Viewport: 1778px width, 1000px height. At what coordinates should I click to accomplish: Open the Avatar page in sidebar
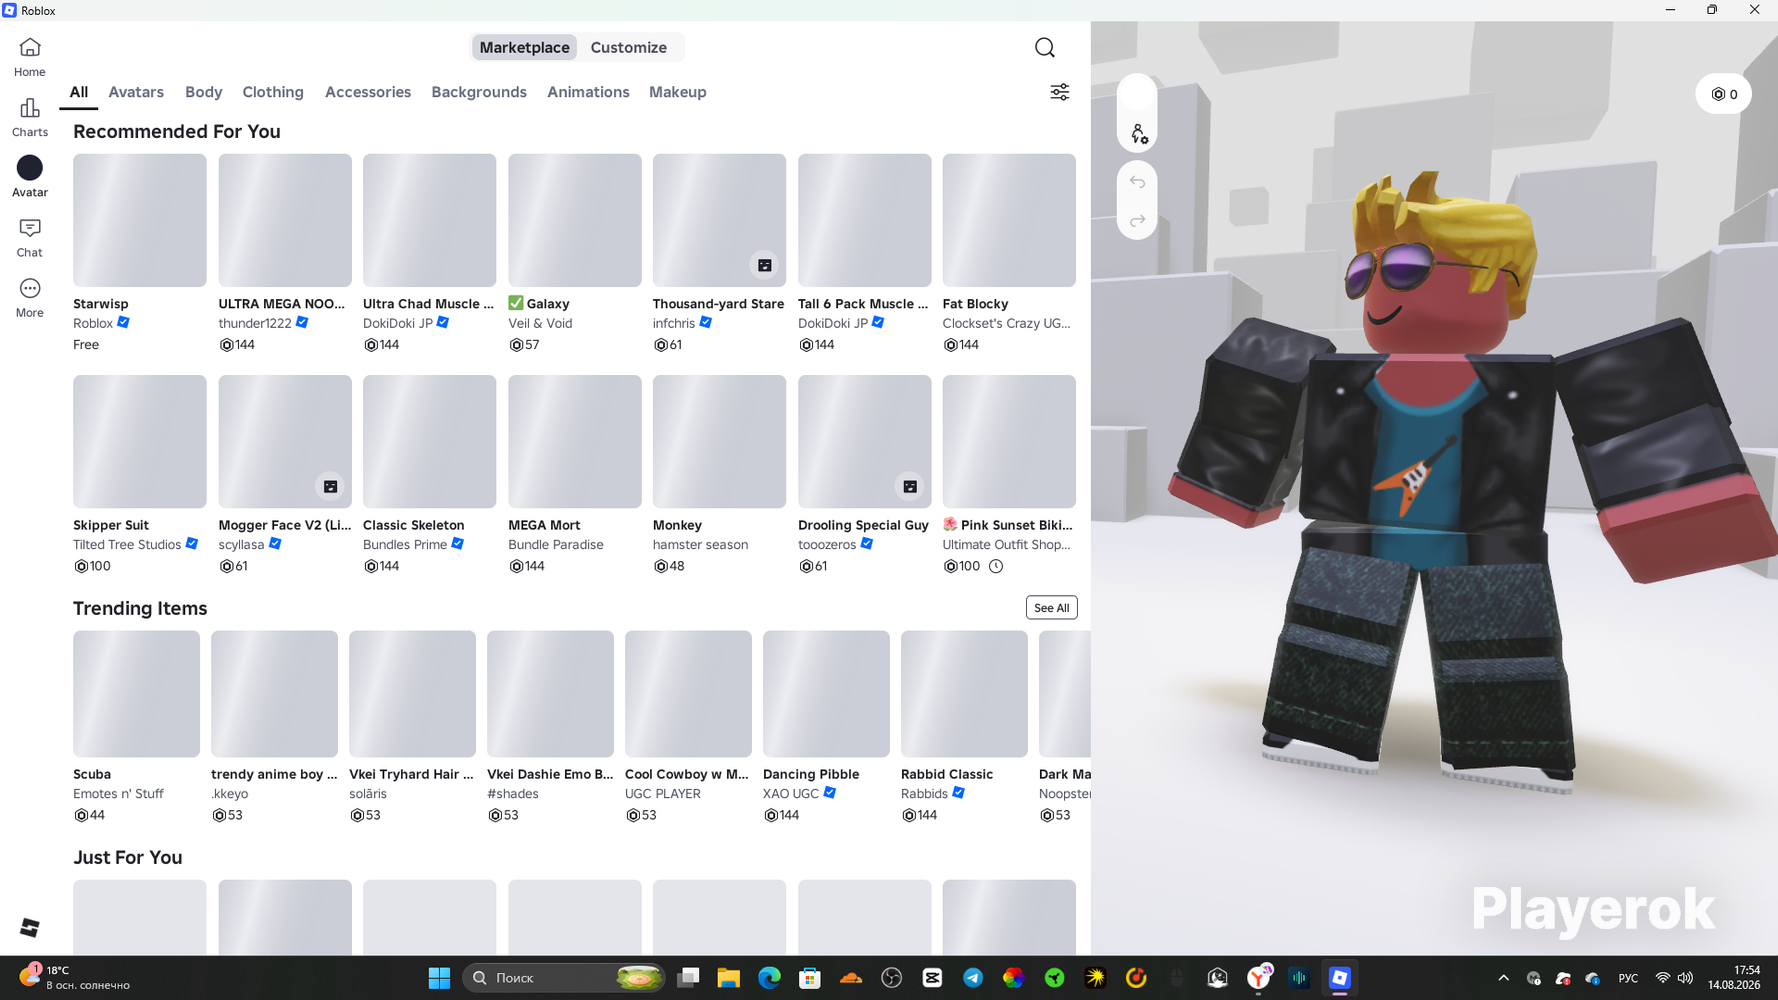[x=30, y=177]
